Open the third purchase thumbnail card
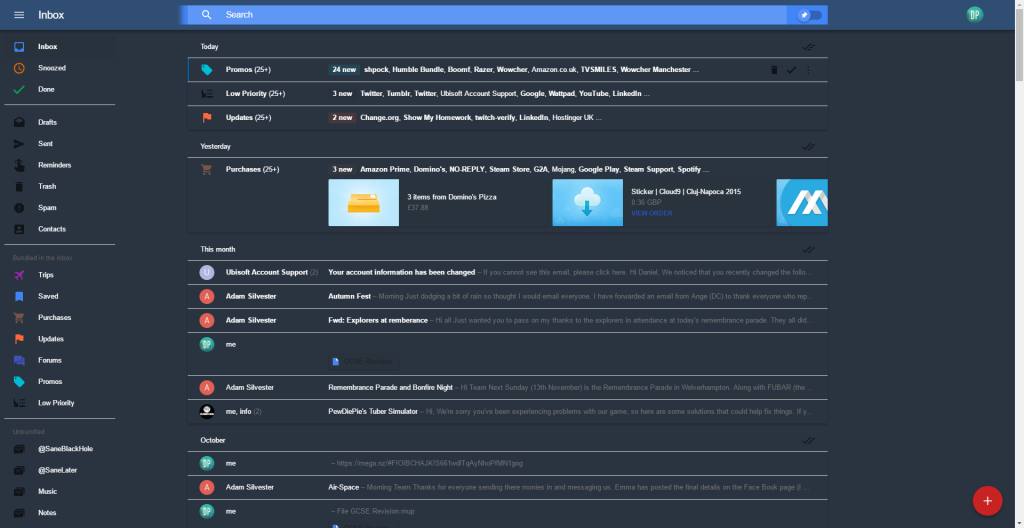The image size is (1024, 528). coord(802,203)
